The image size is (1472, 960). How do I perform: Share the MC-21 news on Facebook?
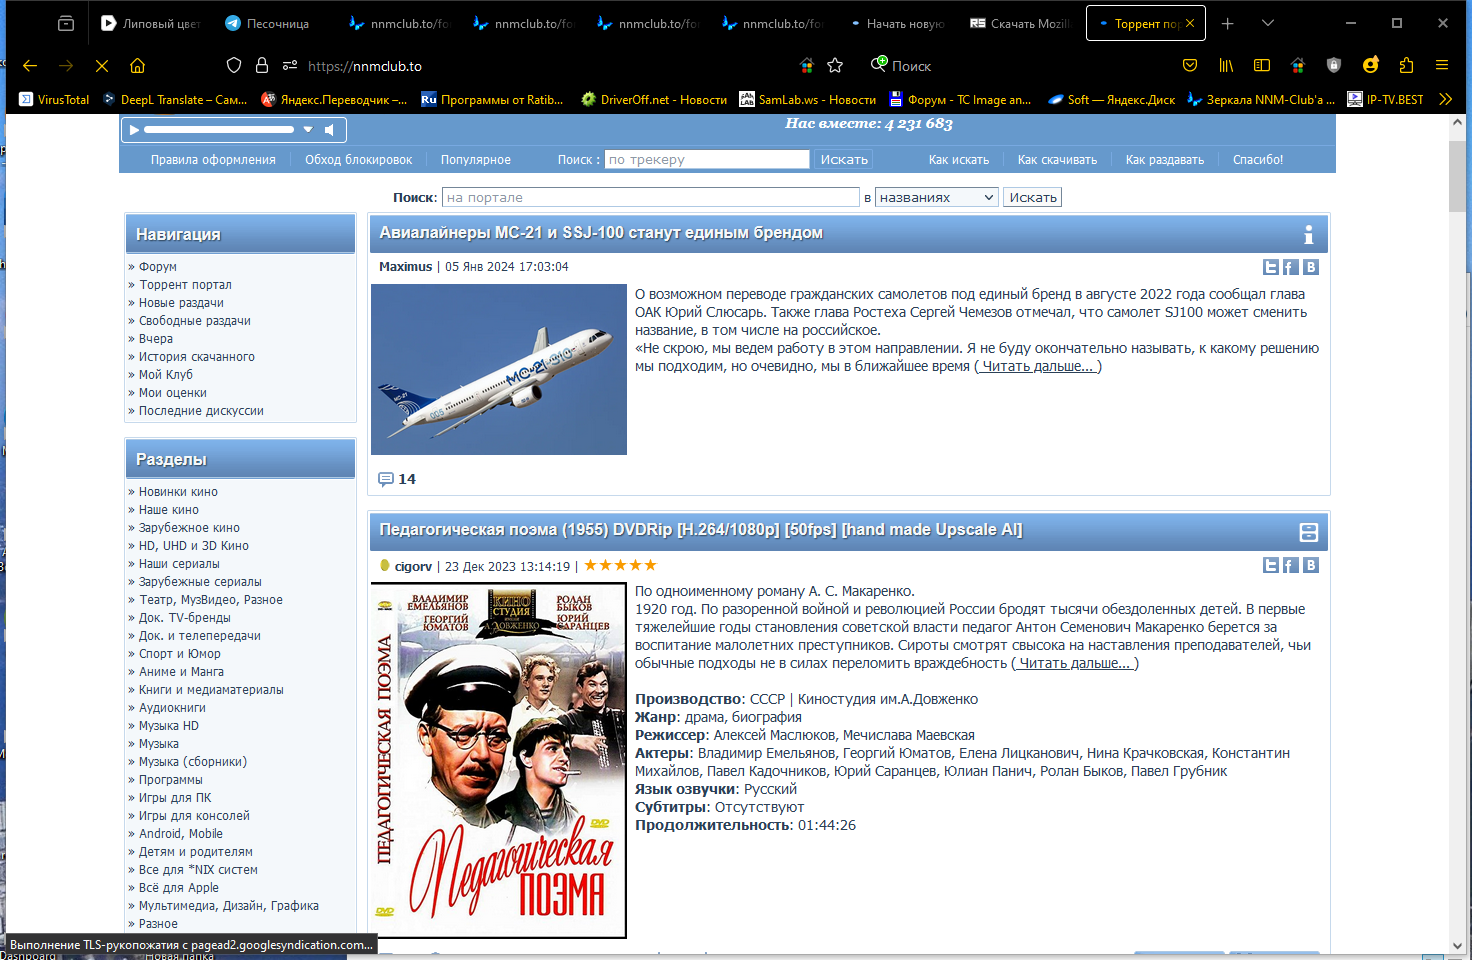[x=1289, y=267]
